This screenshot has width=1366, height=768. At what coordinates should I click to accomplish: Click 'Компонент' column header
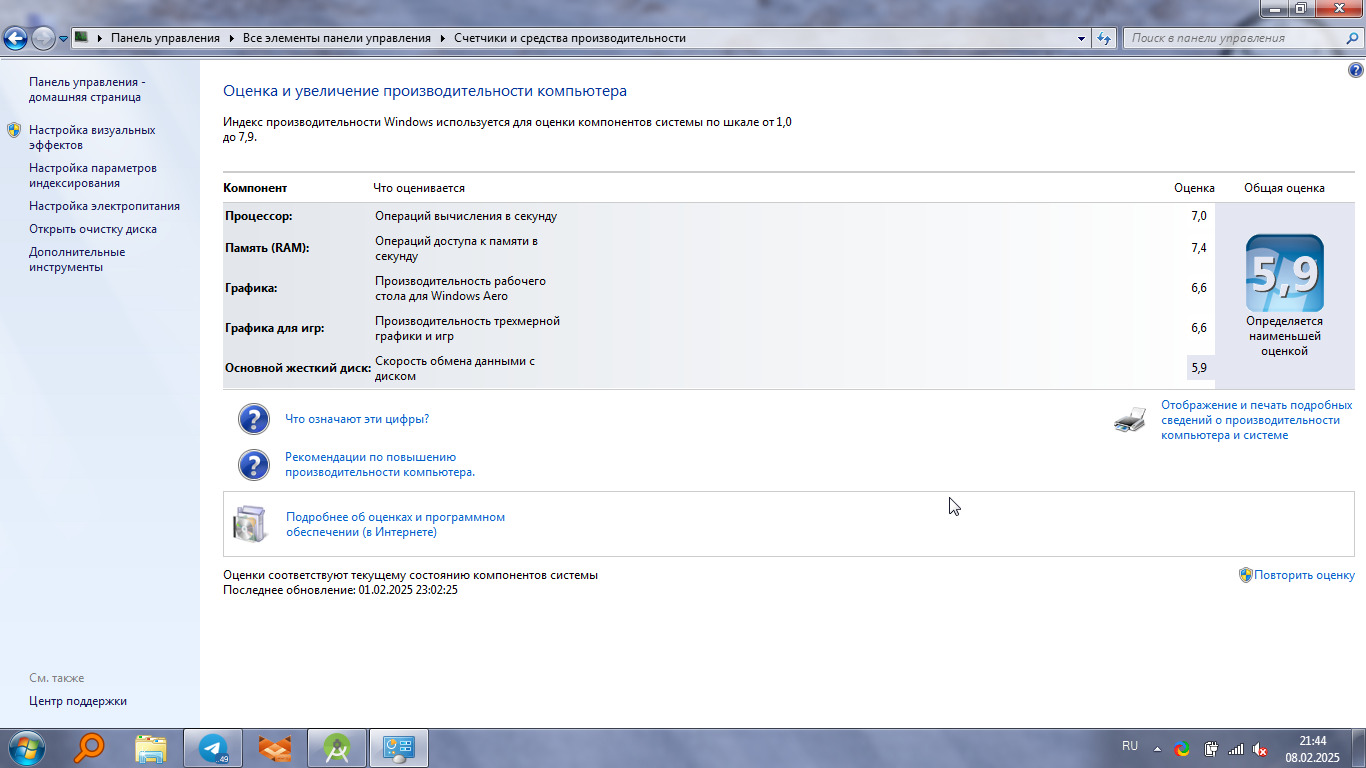point(255,188)
